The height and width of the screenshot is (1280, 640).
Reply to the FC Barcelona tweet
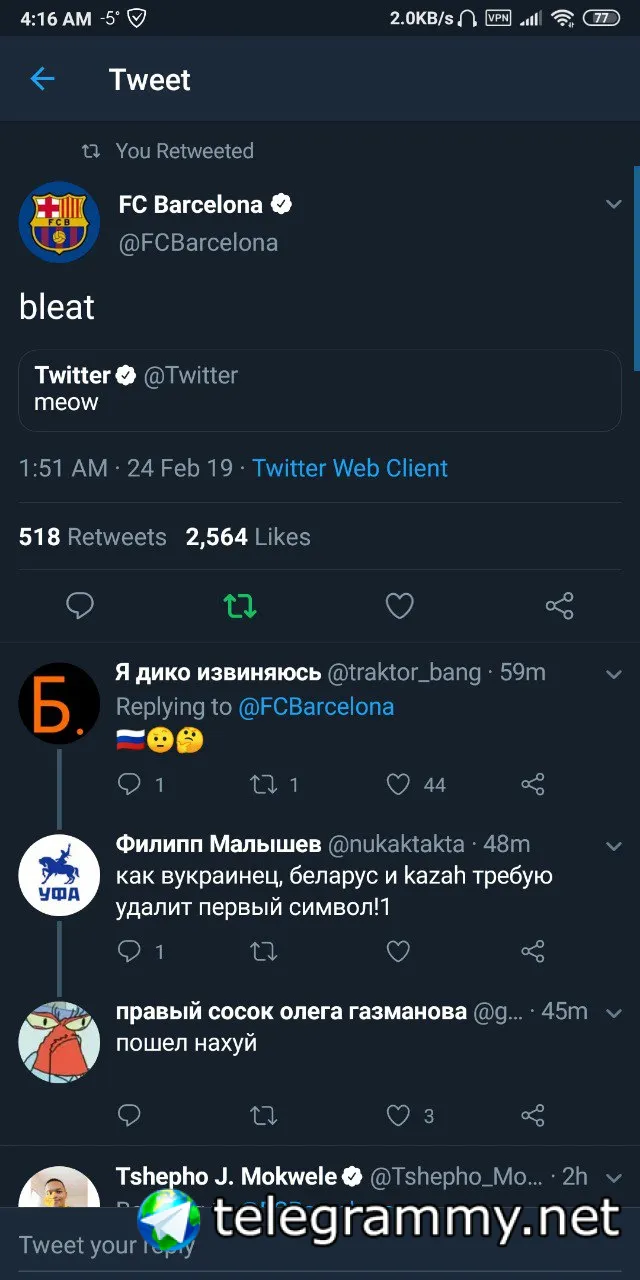[79, 605]
